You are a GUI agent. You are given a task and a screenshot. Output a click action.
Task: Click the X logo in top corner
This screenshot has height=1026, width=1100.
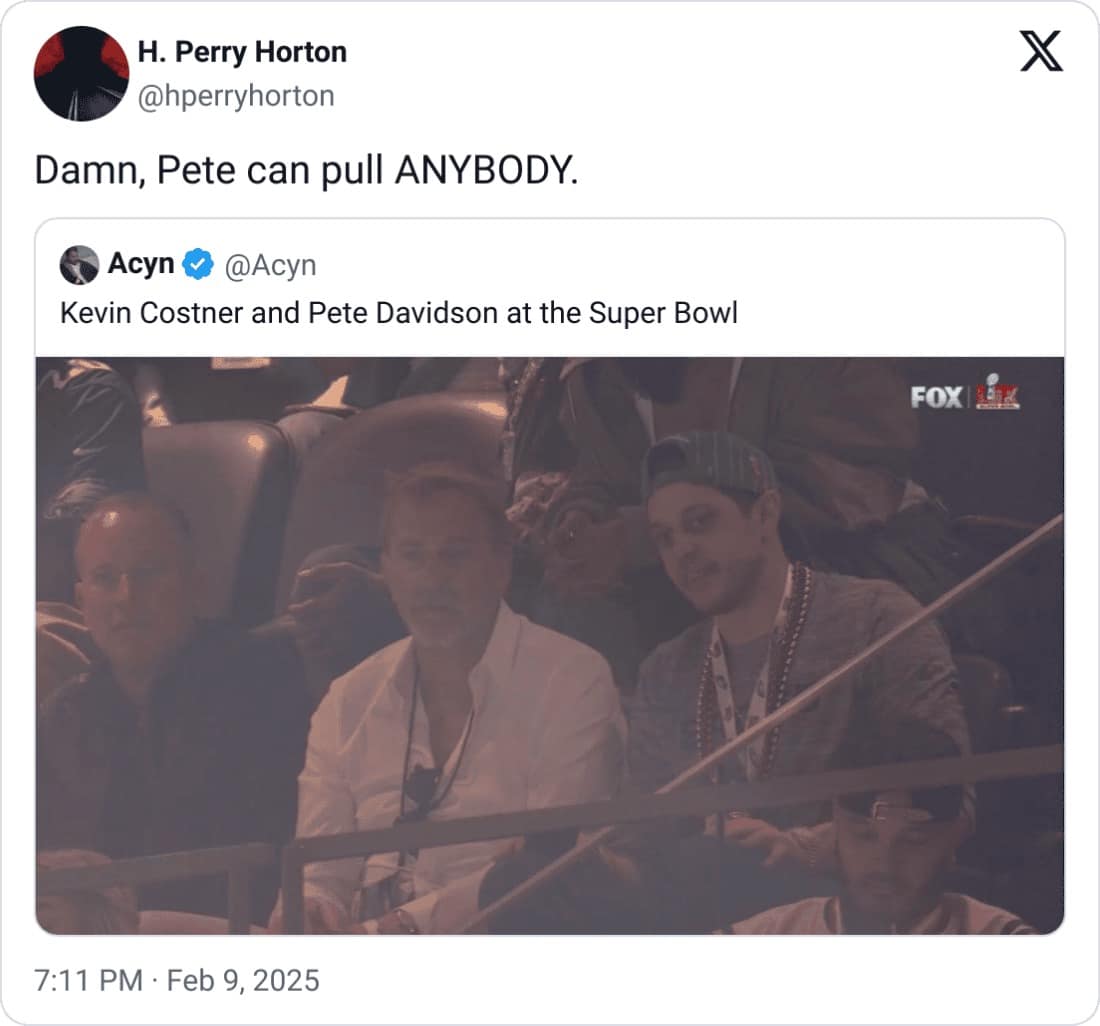pyautogui.click(x=1041, y=50)
